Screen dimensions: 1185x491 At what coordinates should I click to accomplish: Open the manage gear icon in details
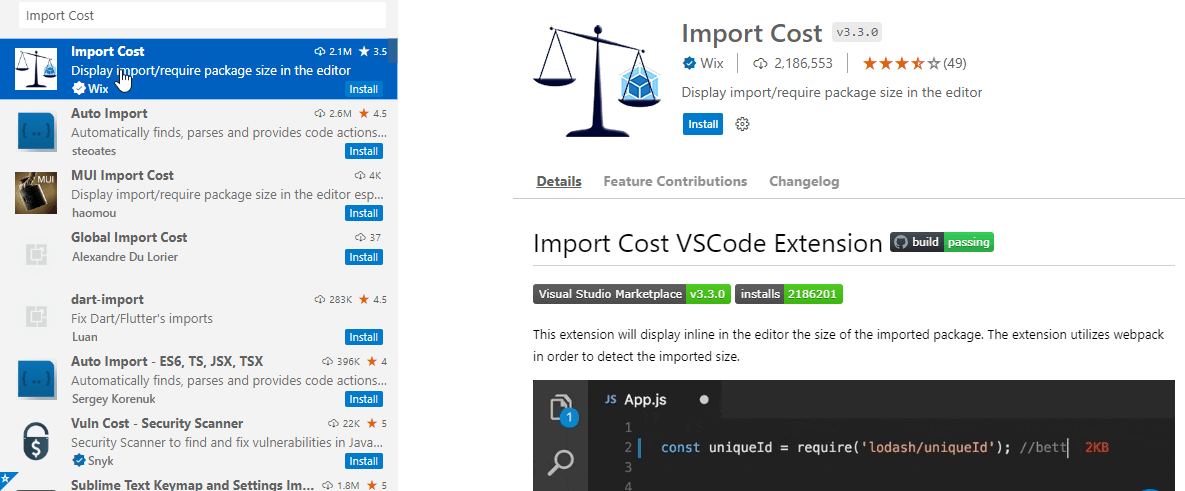[x=742, y=124]
